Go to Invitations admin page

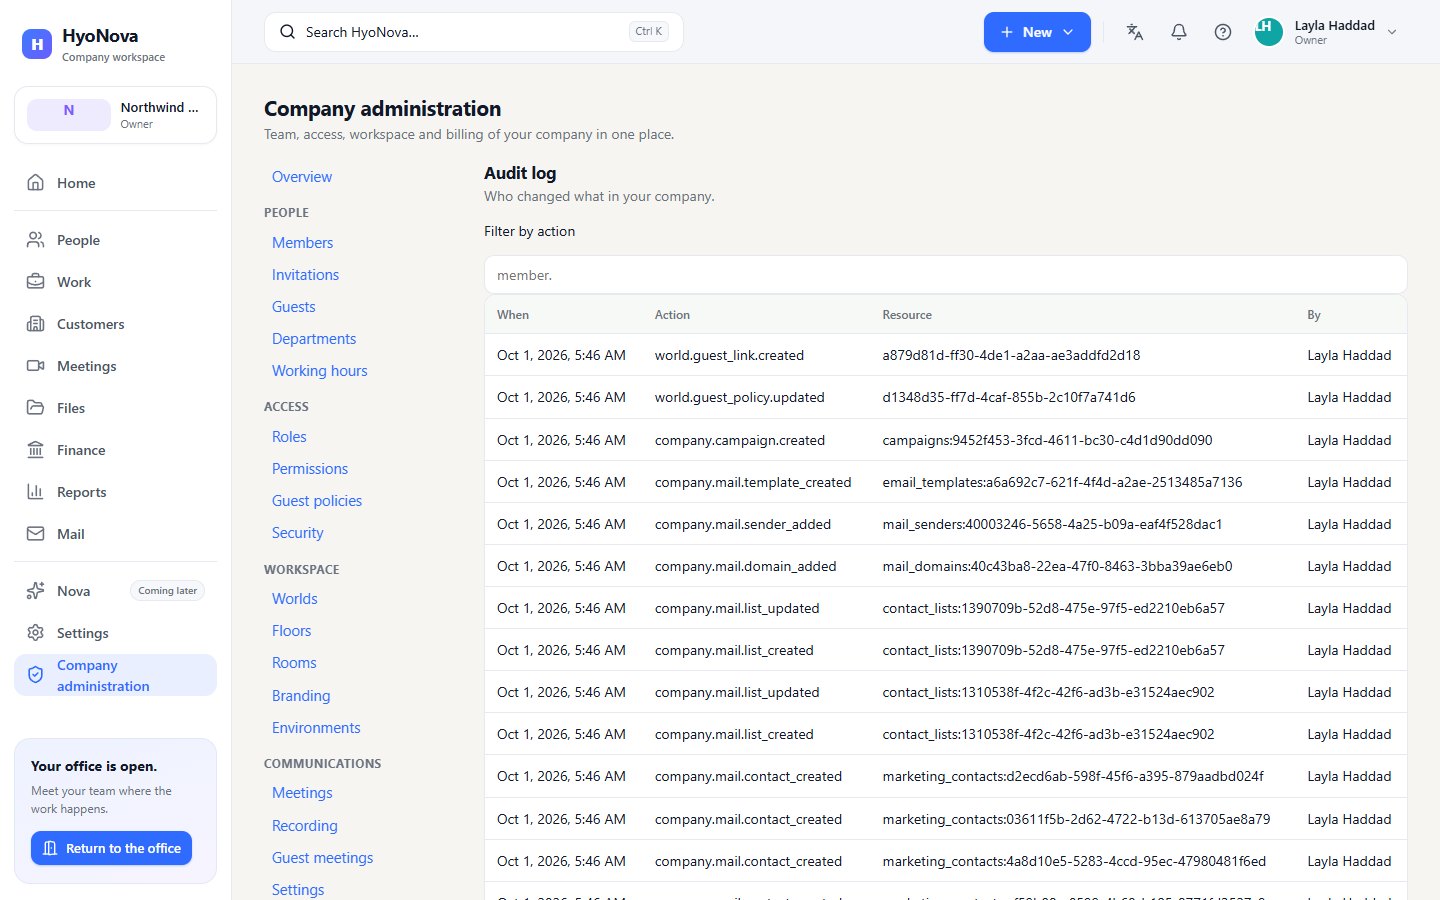pos(305,275)
